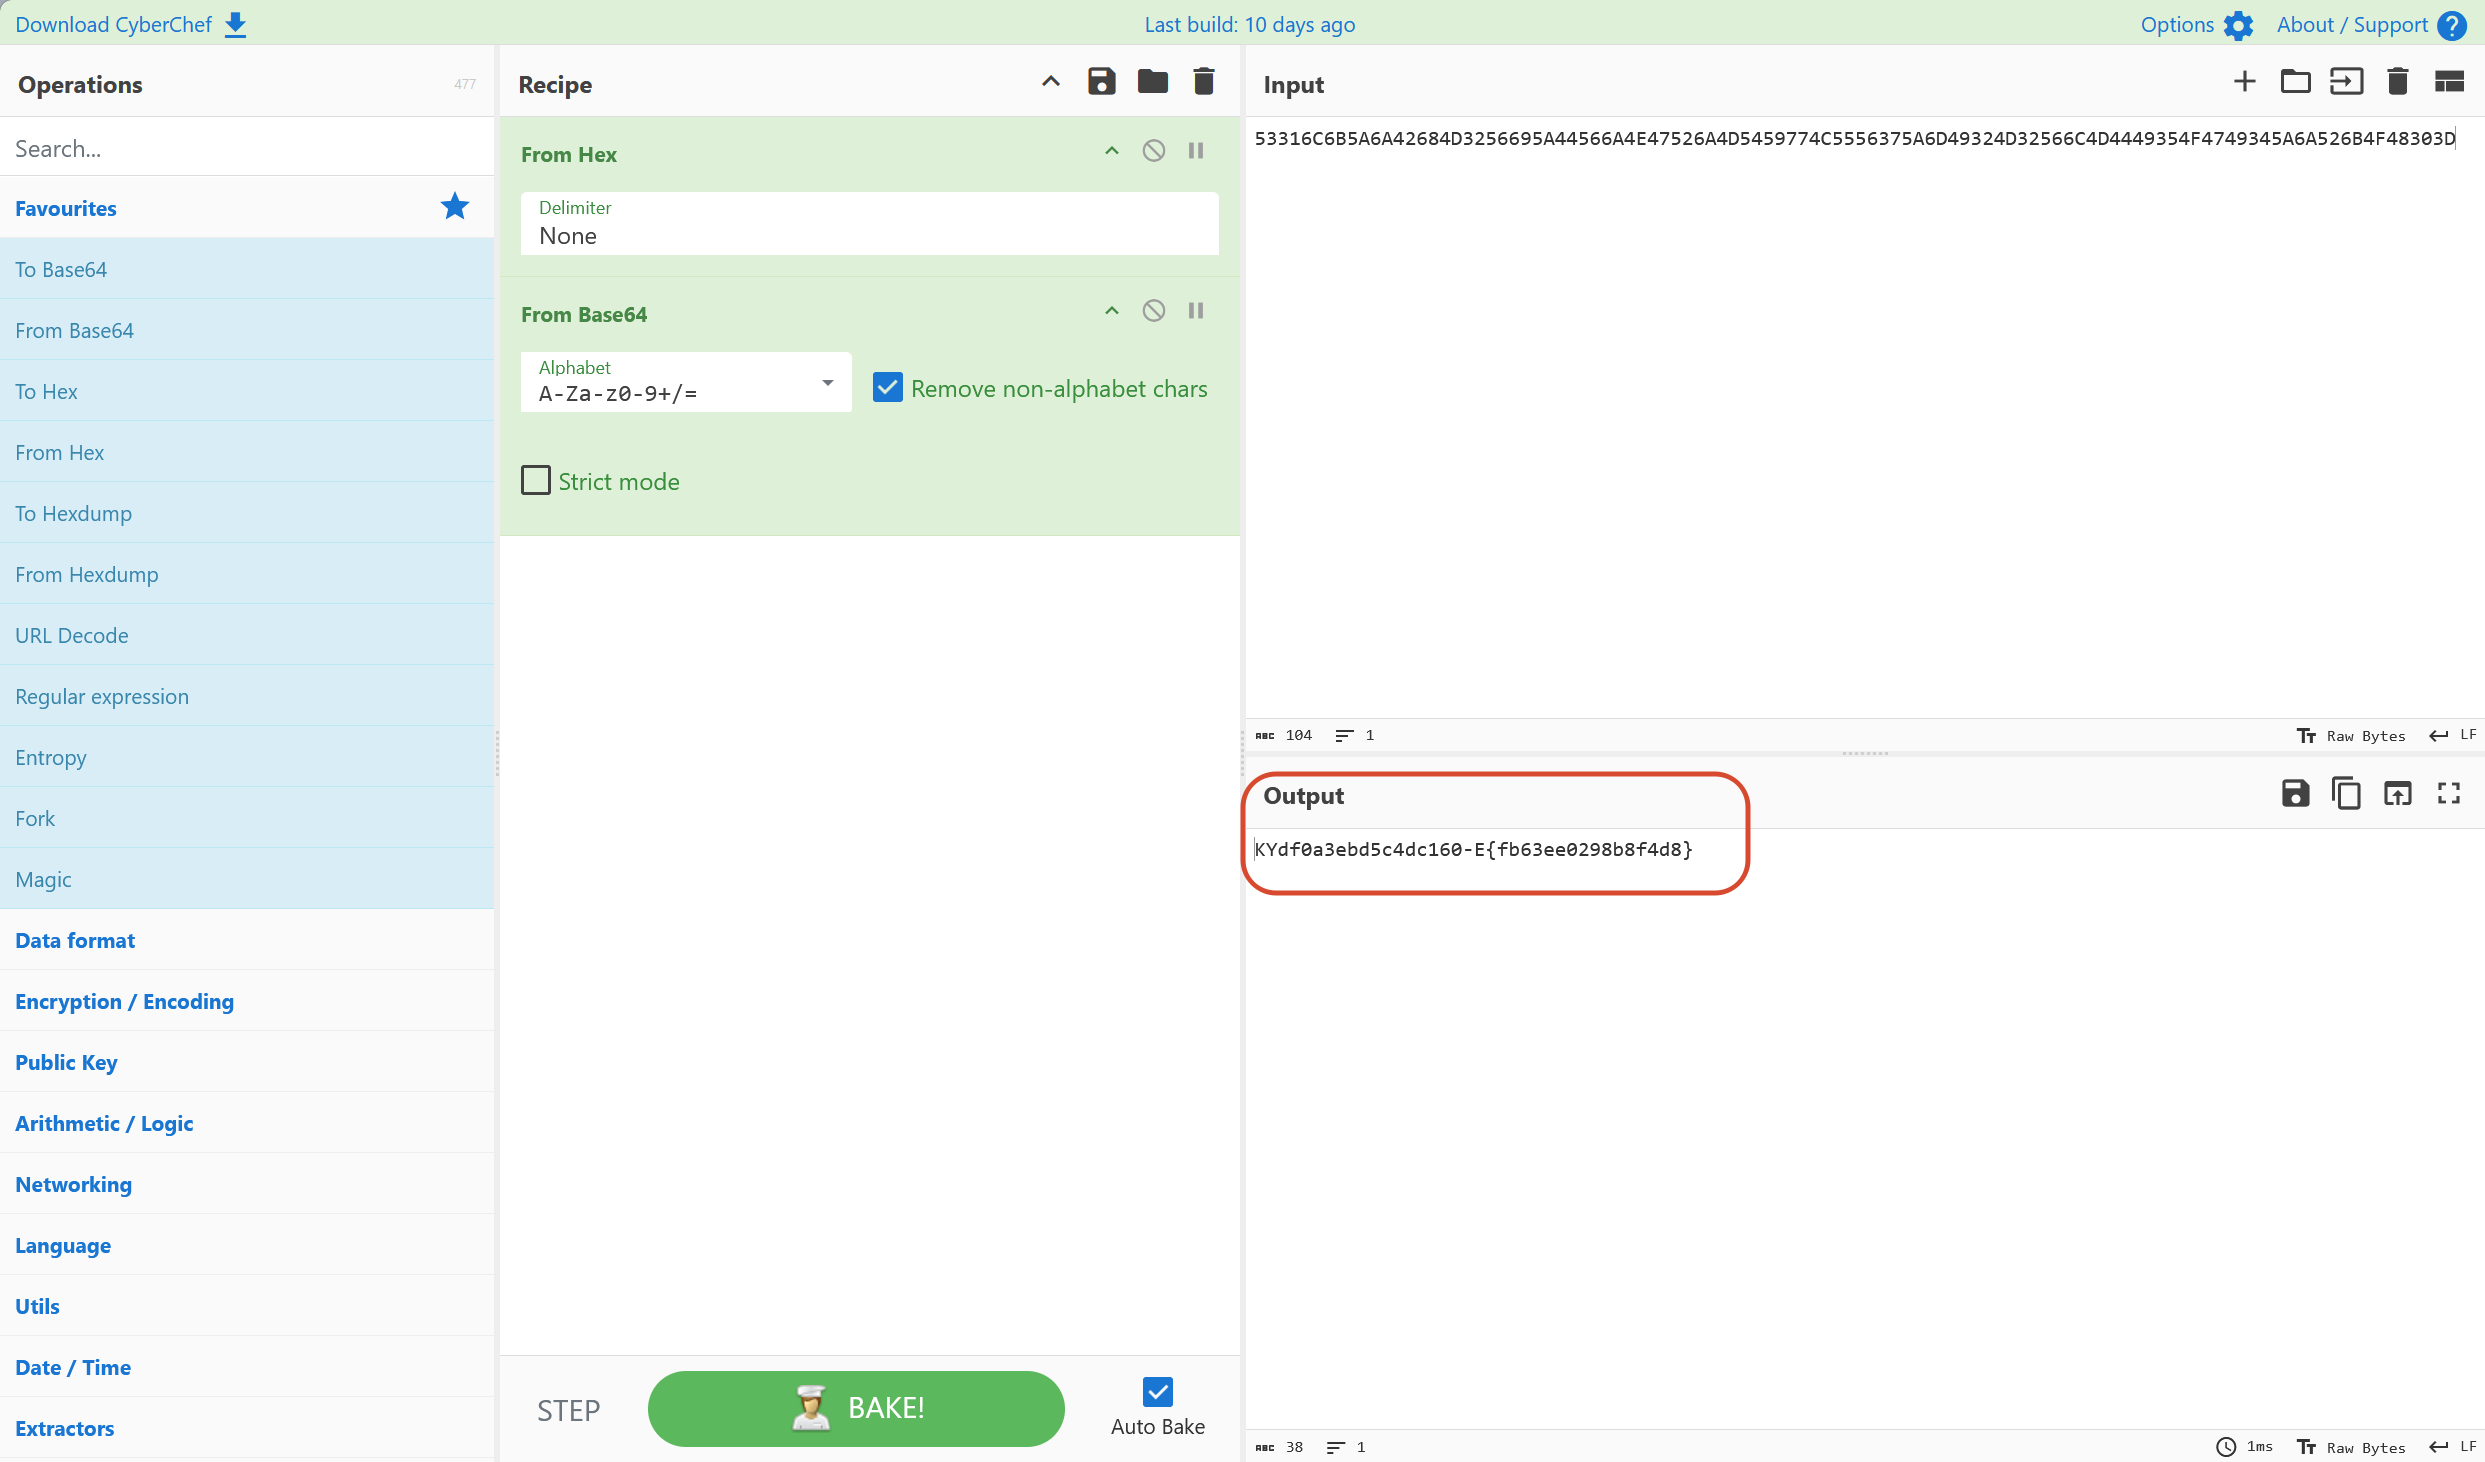The height and width of the screenshot is (1462, 2485).
Task: Download CyberChef link
Action: tap(113, 24)
